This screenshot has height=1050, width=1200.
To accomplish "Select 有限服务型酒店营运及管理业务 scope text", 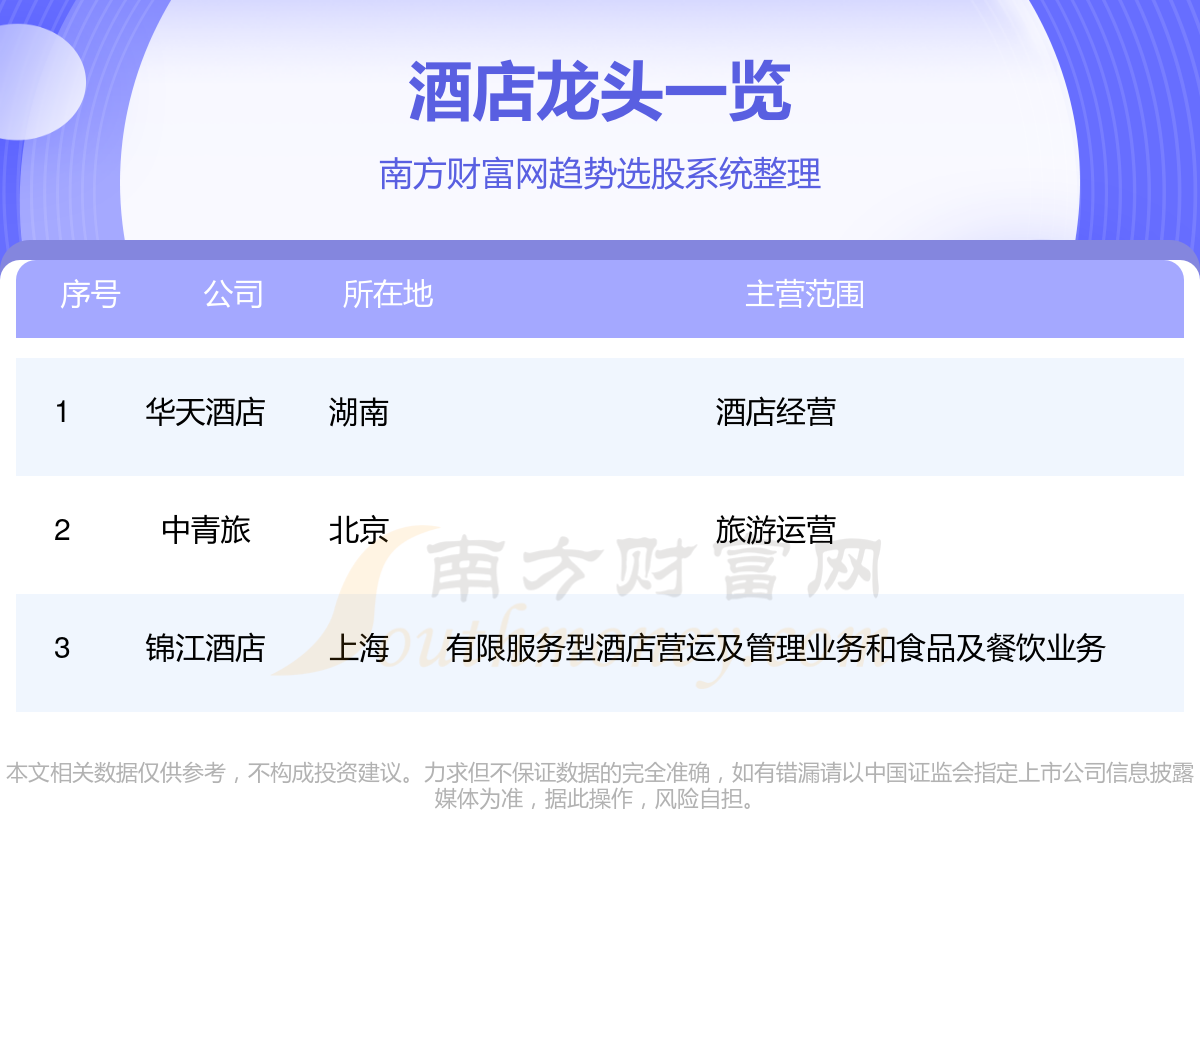I will click(655, 648).
